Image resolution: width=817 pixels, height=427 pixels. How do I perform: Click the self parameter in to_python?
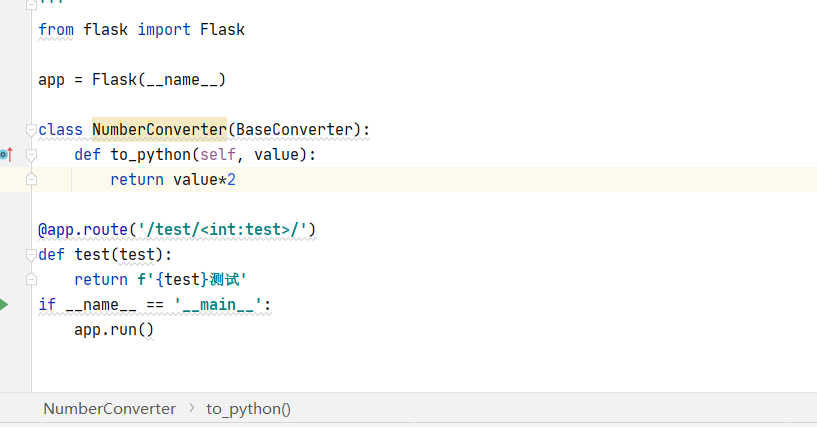coord(218,155)
